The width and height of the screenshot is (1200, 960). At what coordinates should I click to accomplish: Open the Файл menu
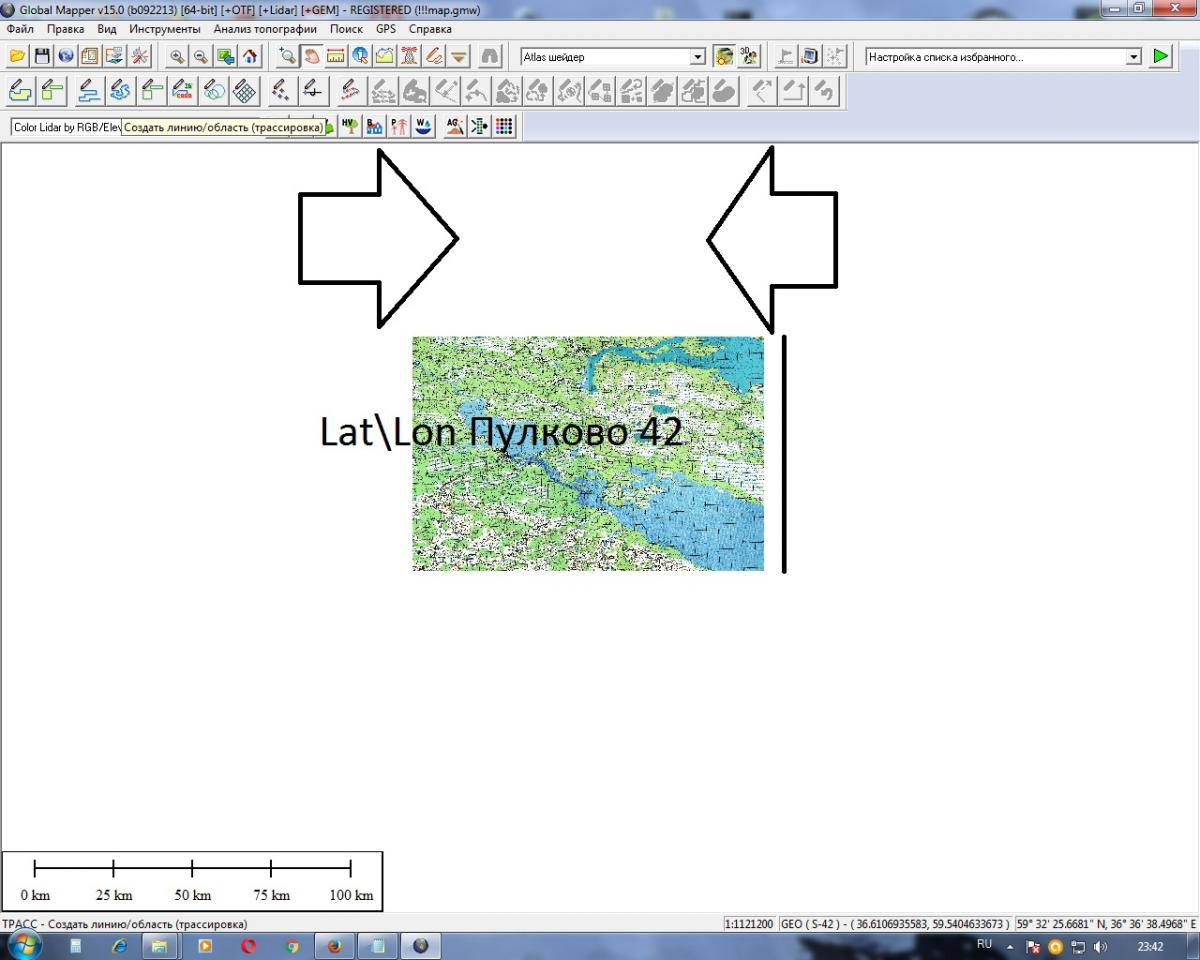point(20,29)
